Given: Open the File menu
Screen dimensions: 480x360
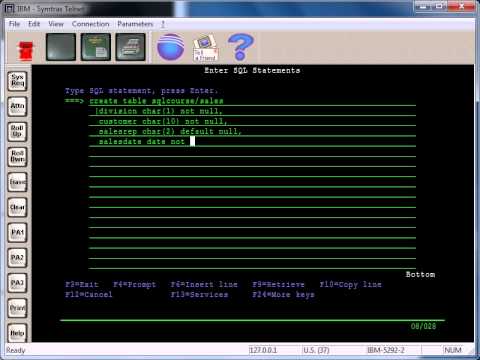Looking at the screenshot, I should click(14, 24).
